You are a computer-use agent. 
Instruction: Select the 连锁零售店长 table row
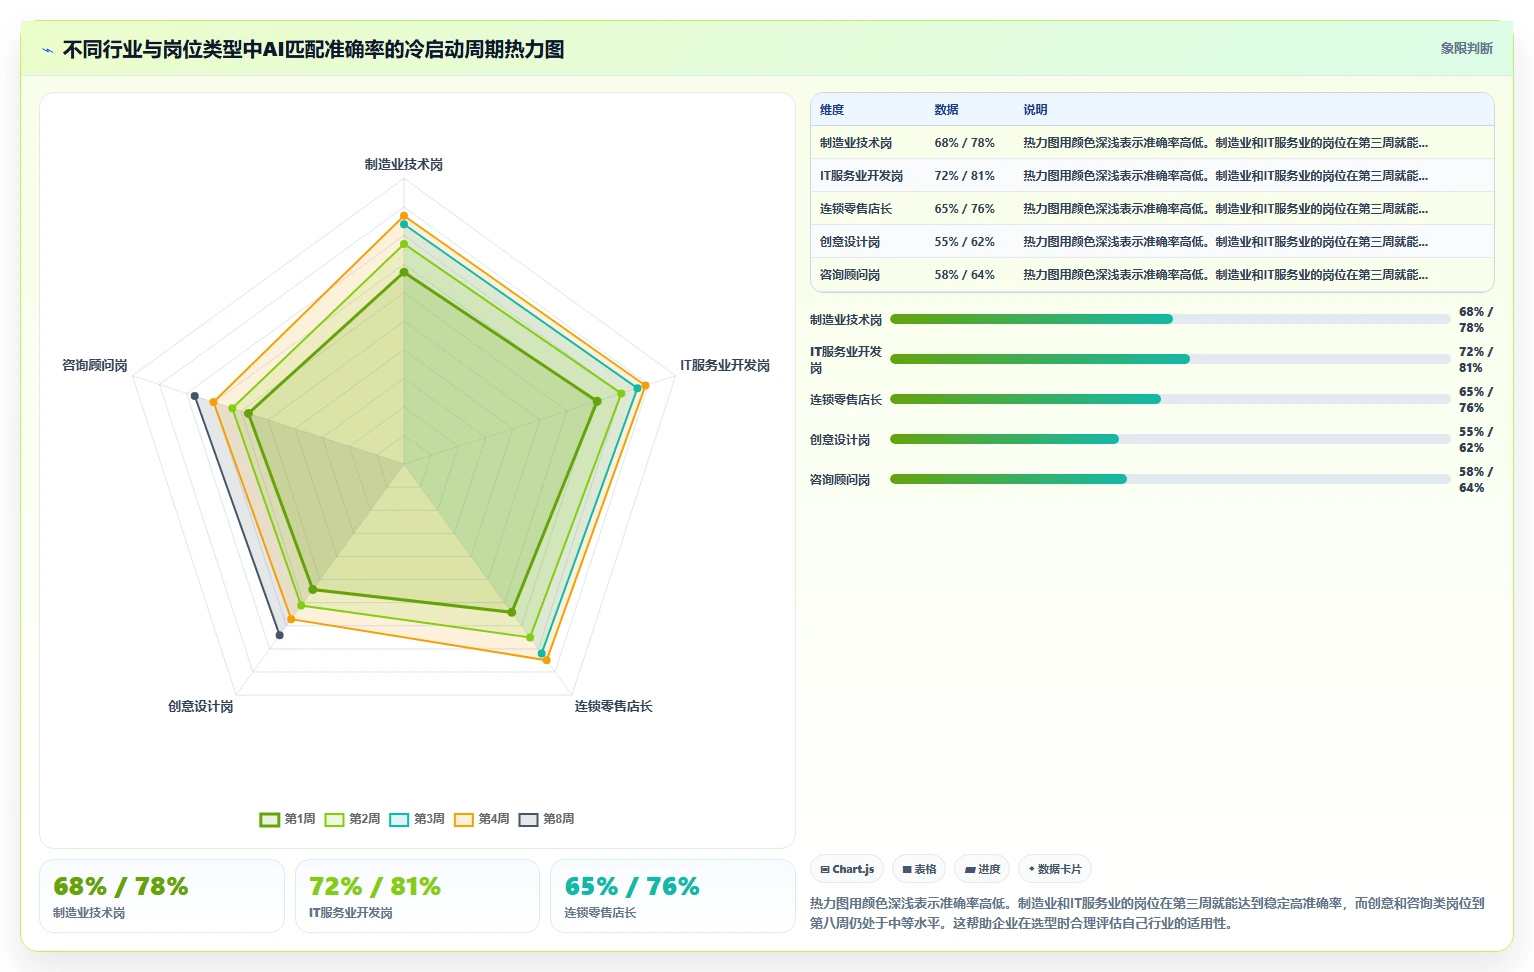[1152, 209]
